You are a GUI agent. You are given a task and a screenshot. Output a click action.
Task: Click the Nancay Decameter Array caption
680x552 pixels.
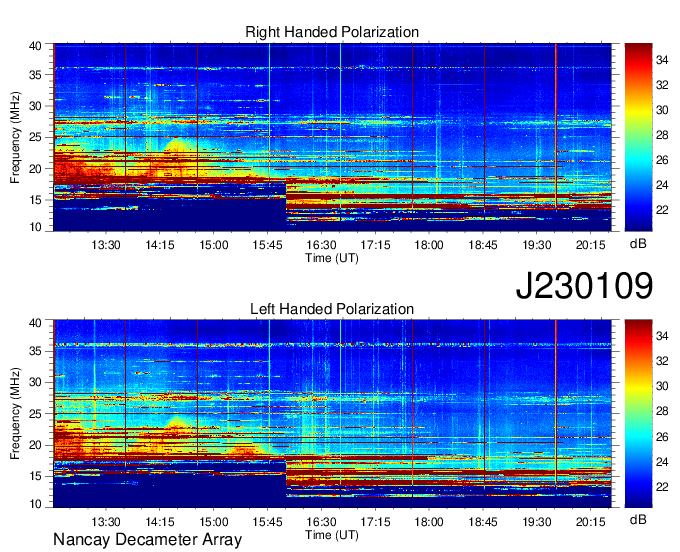point(147,540)
